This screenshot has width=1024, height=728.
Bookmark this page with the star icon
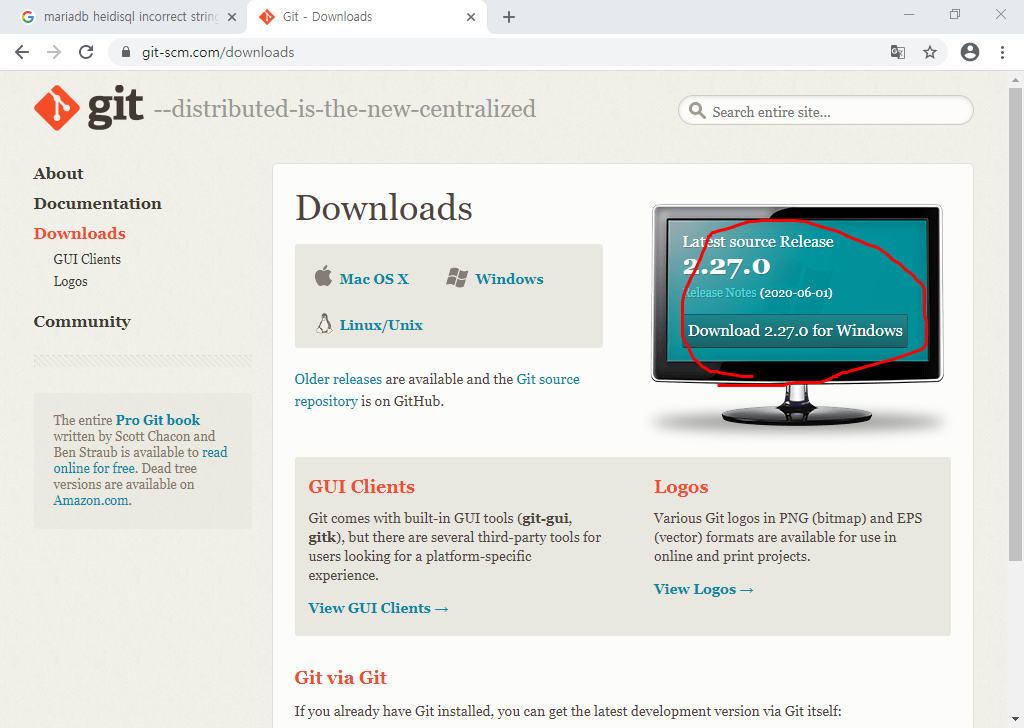(930, 52)
